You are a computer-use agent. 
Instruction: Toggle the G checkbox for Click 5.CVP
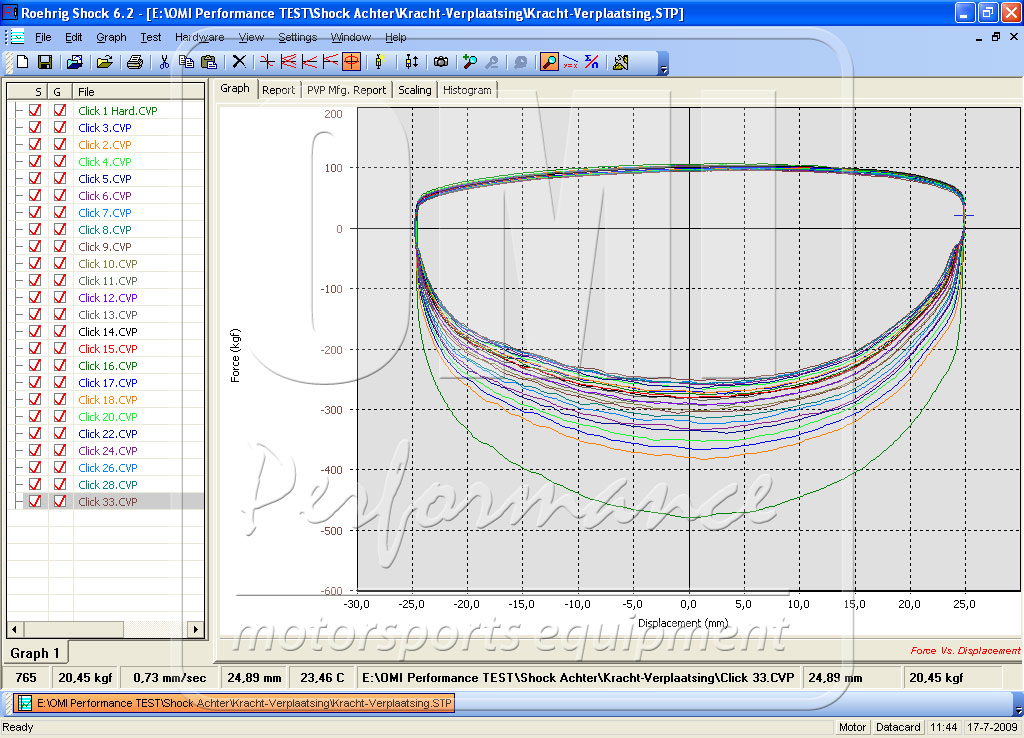tap(60, 179)
